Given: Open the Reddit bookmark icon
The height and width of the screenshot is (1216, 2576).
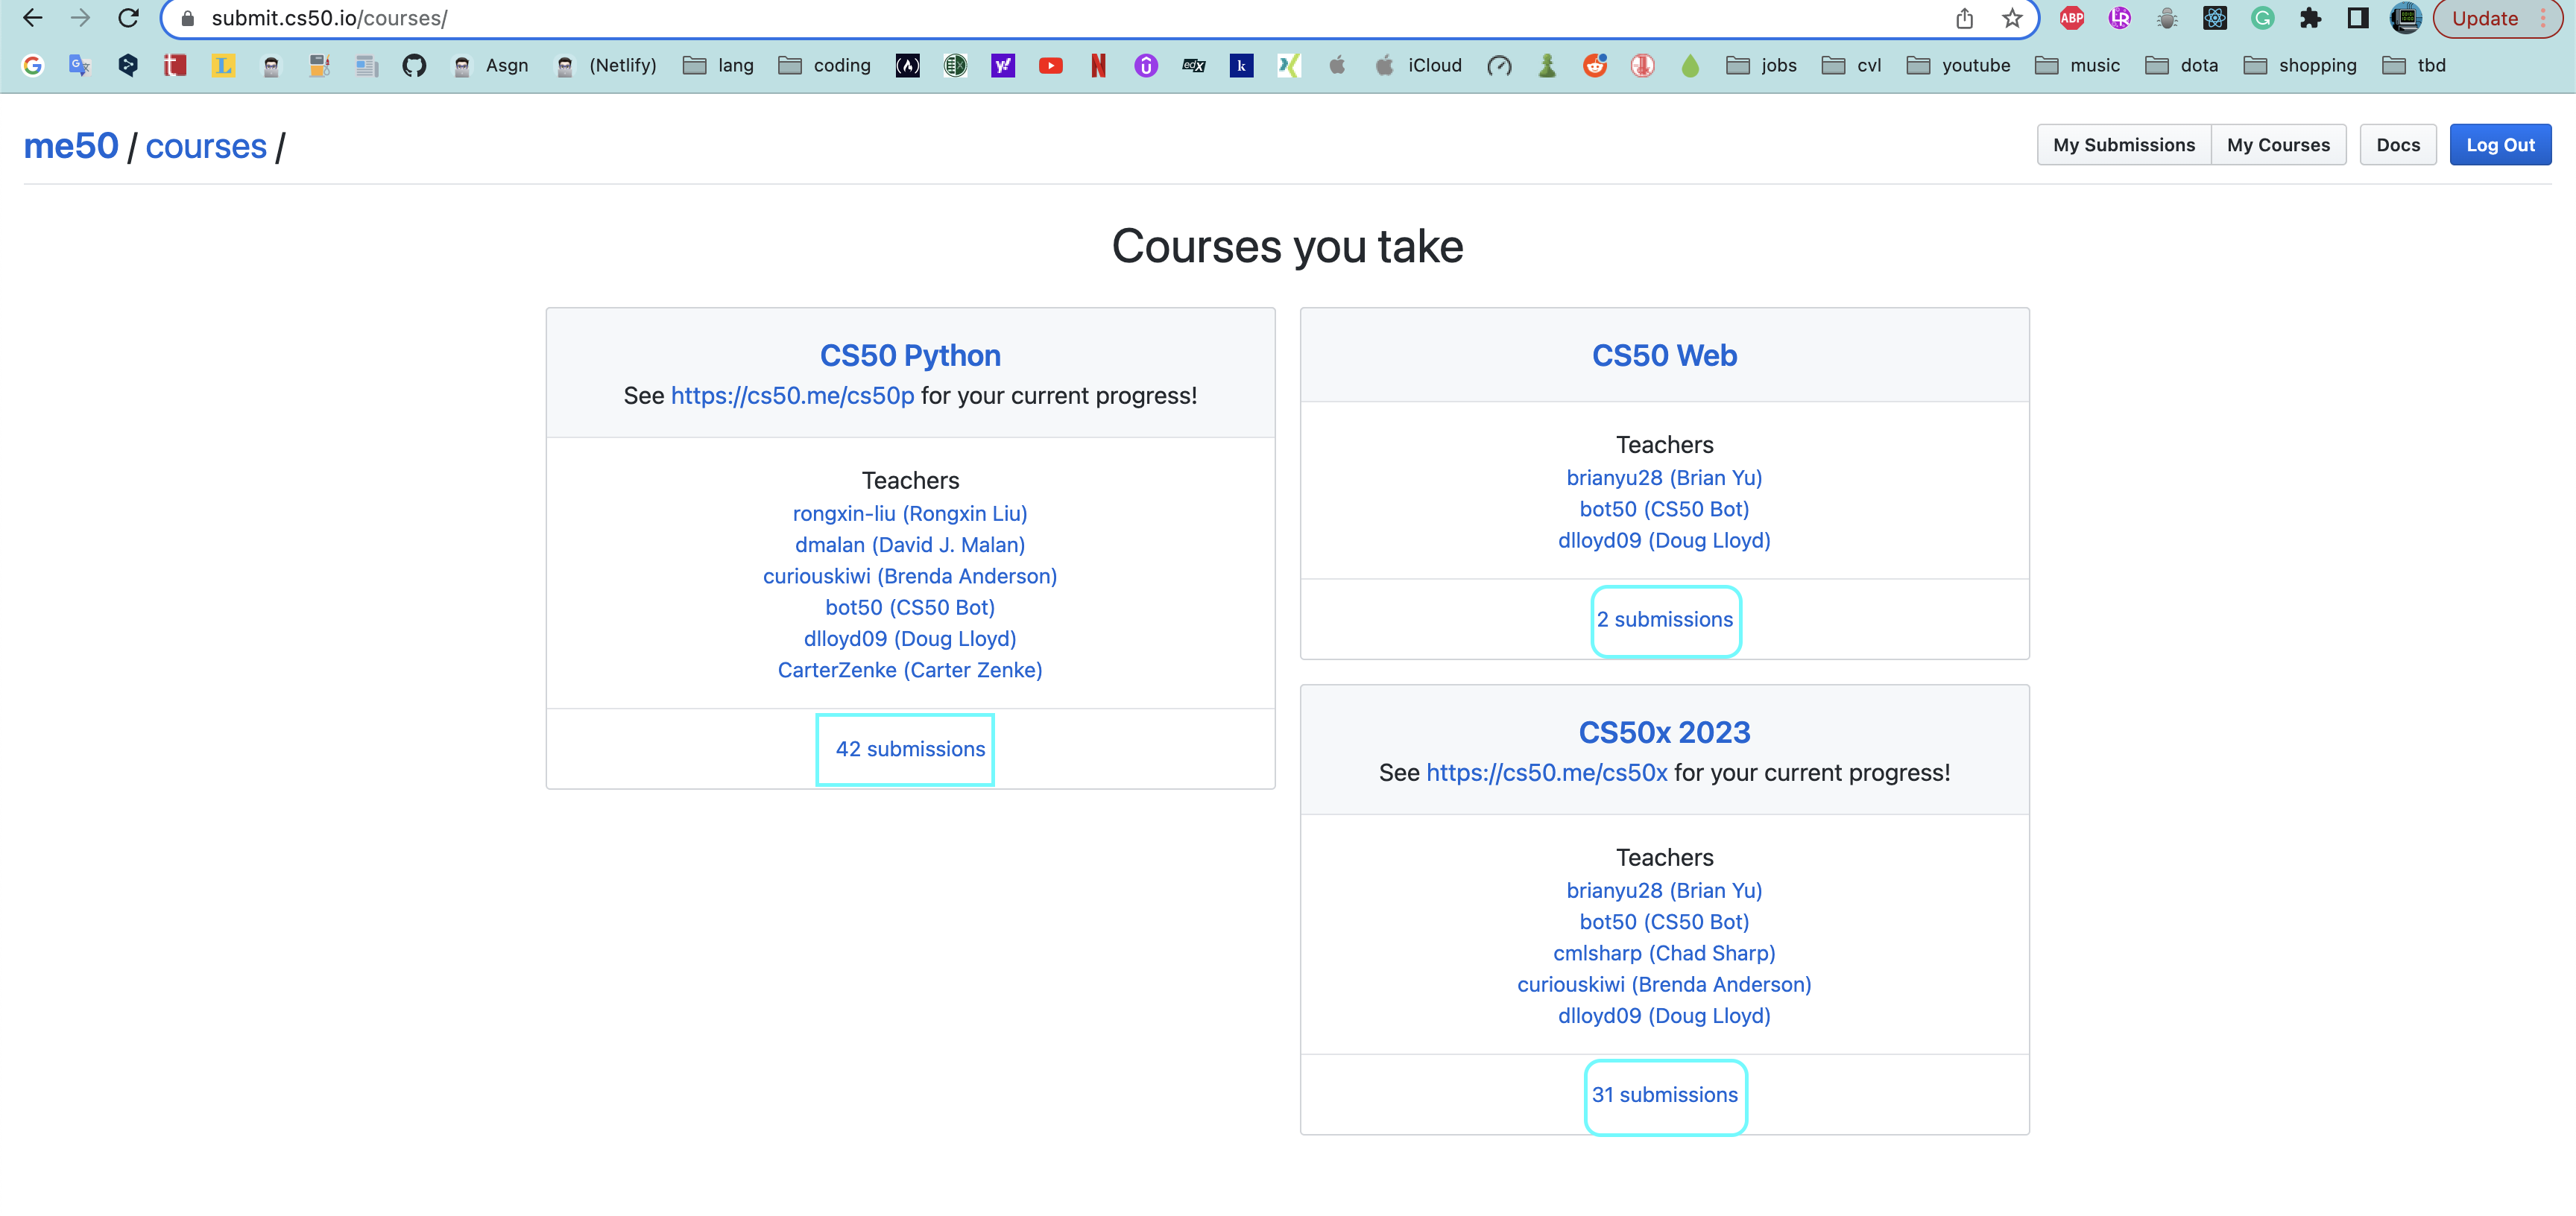Looking at the screenshot, I should [1595, 66].
